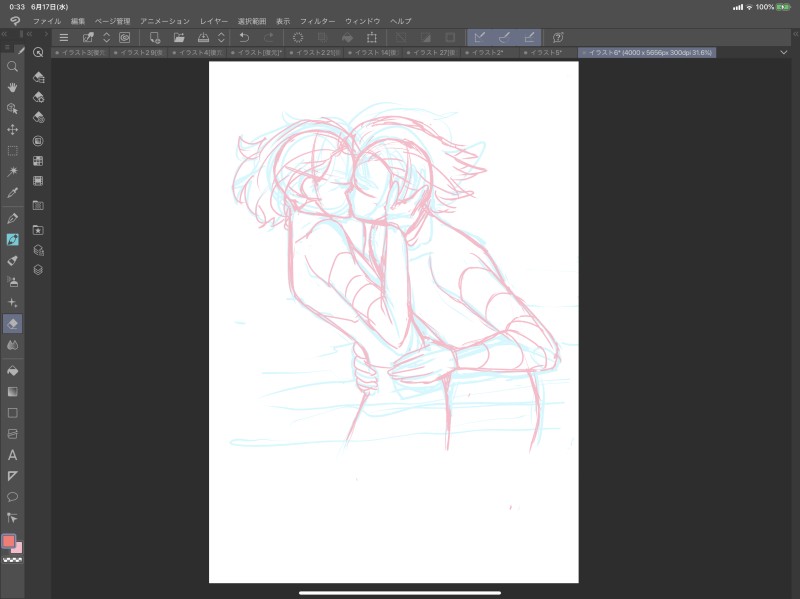Image resolution: width=800 pixels, height=599 pixels.
Task: Select the Frame border tool
Action: [x=12, y=434]
